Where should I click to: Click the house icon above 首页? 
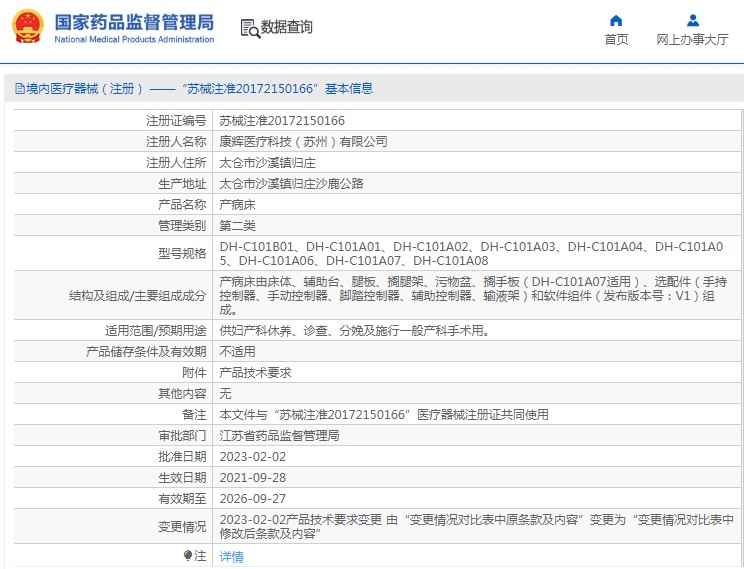pyautogui.click(x=616, y=20)
